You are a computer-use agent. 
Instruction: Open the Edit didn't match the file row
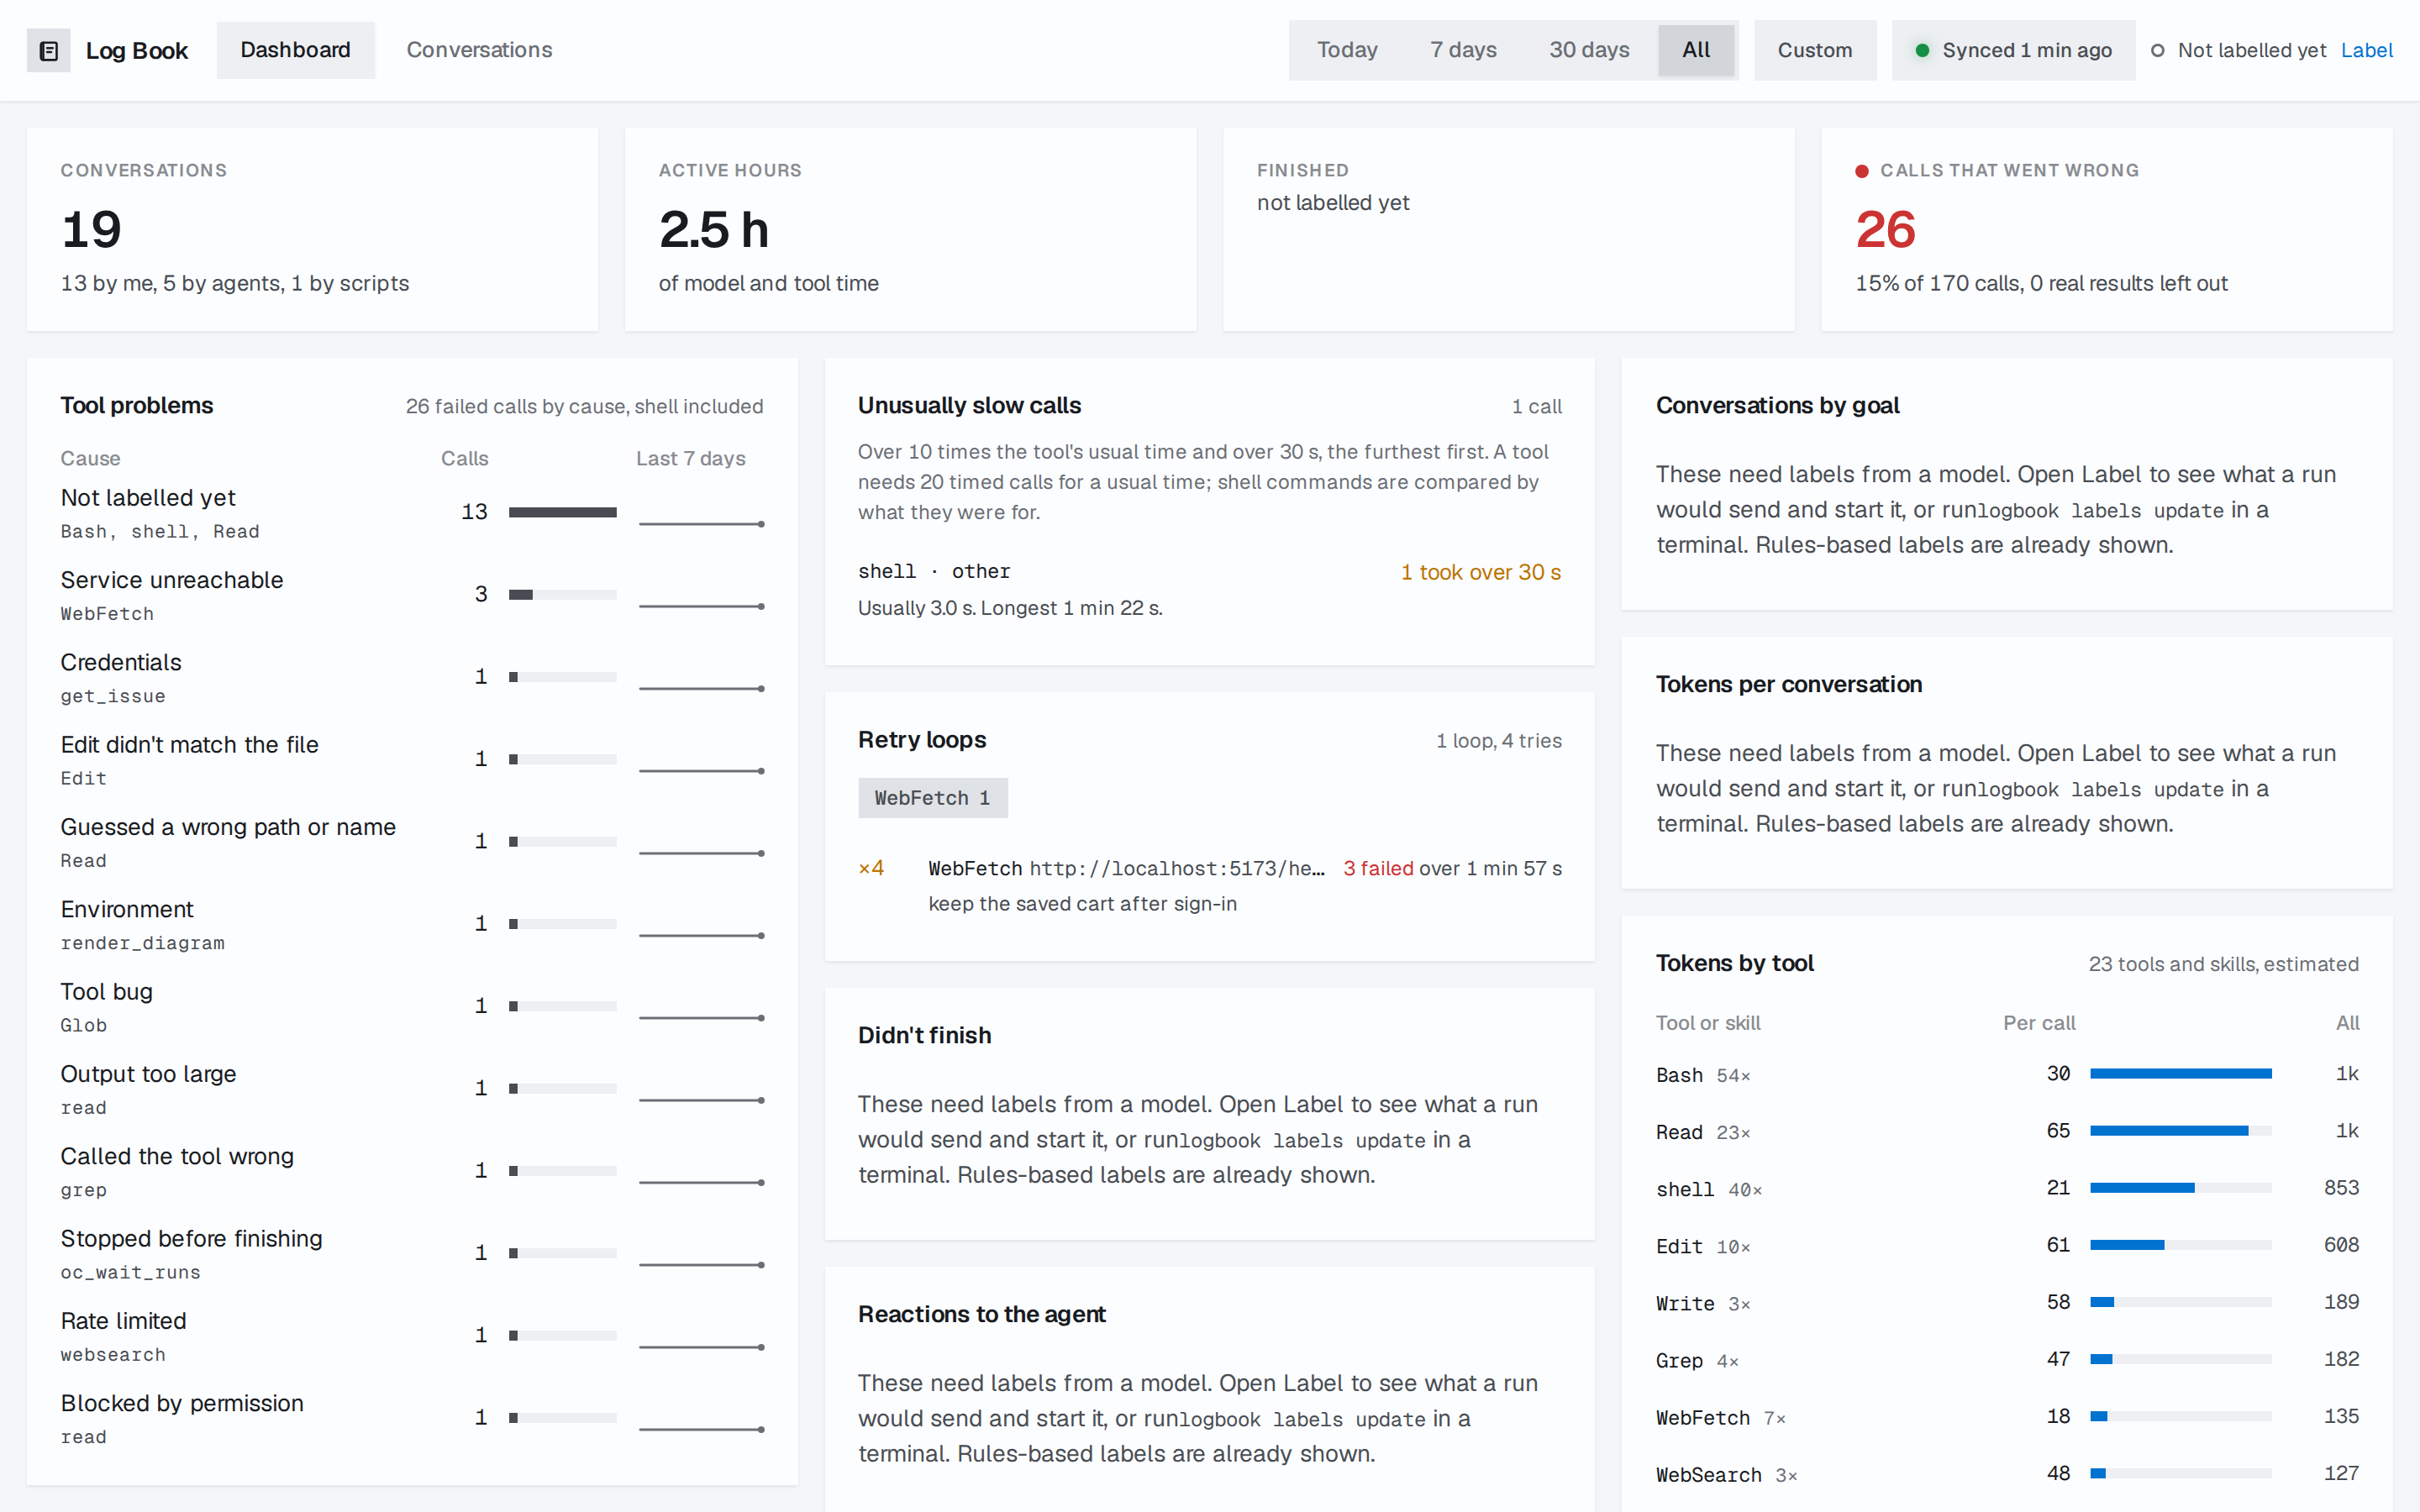[412, 759]
